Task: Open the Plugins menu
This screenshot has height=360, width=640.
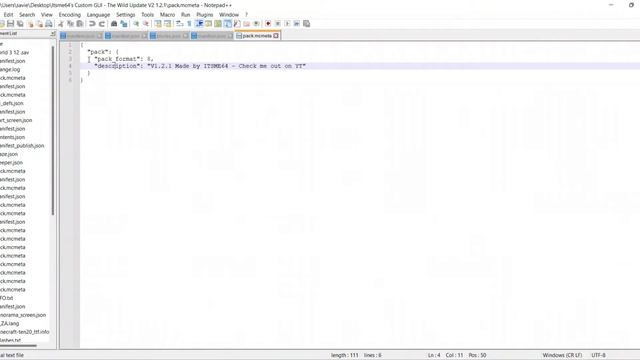Action: (204, 15)
